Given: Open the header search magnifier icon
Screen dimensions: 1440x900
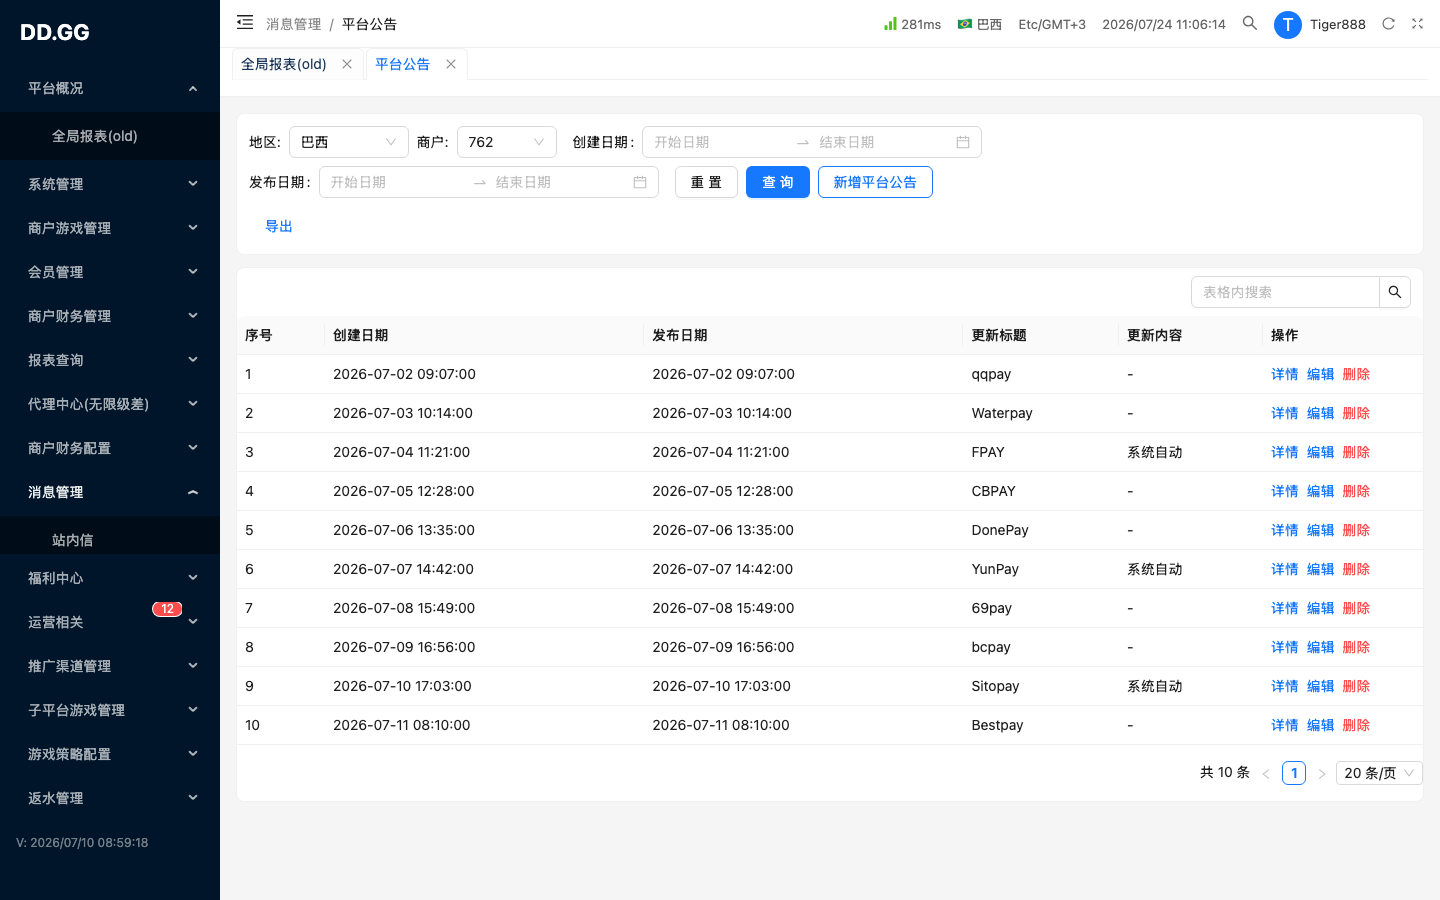Looking at the screenshot, I should pyautogui.click(x=1250, y=23).
